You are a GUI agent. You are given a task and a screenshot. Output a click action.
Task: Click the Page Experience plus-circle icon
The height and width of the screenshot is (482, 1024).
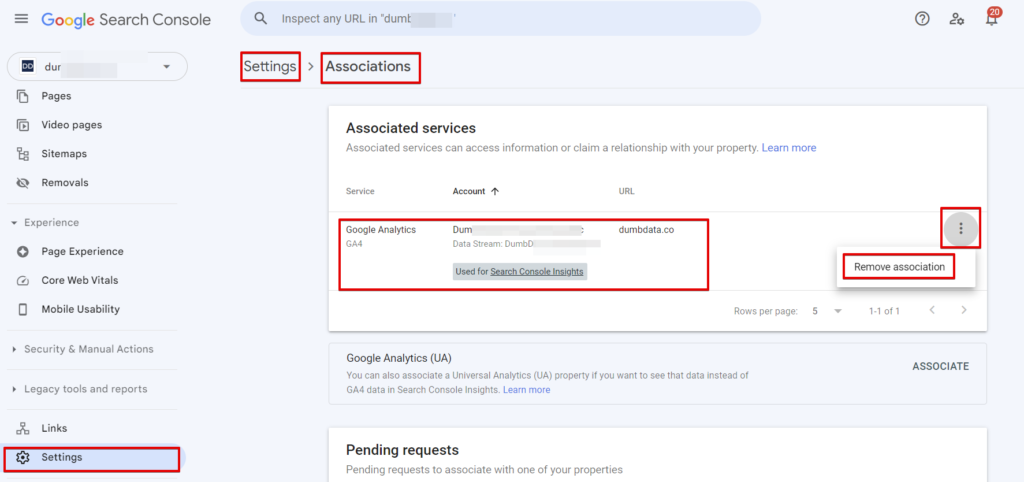(23, 251)
